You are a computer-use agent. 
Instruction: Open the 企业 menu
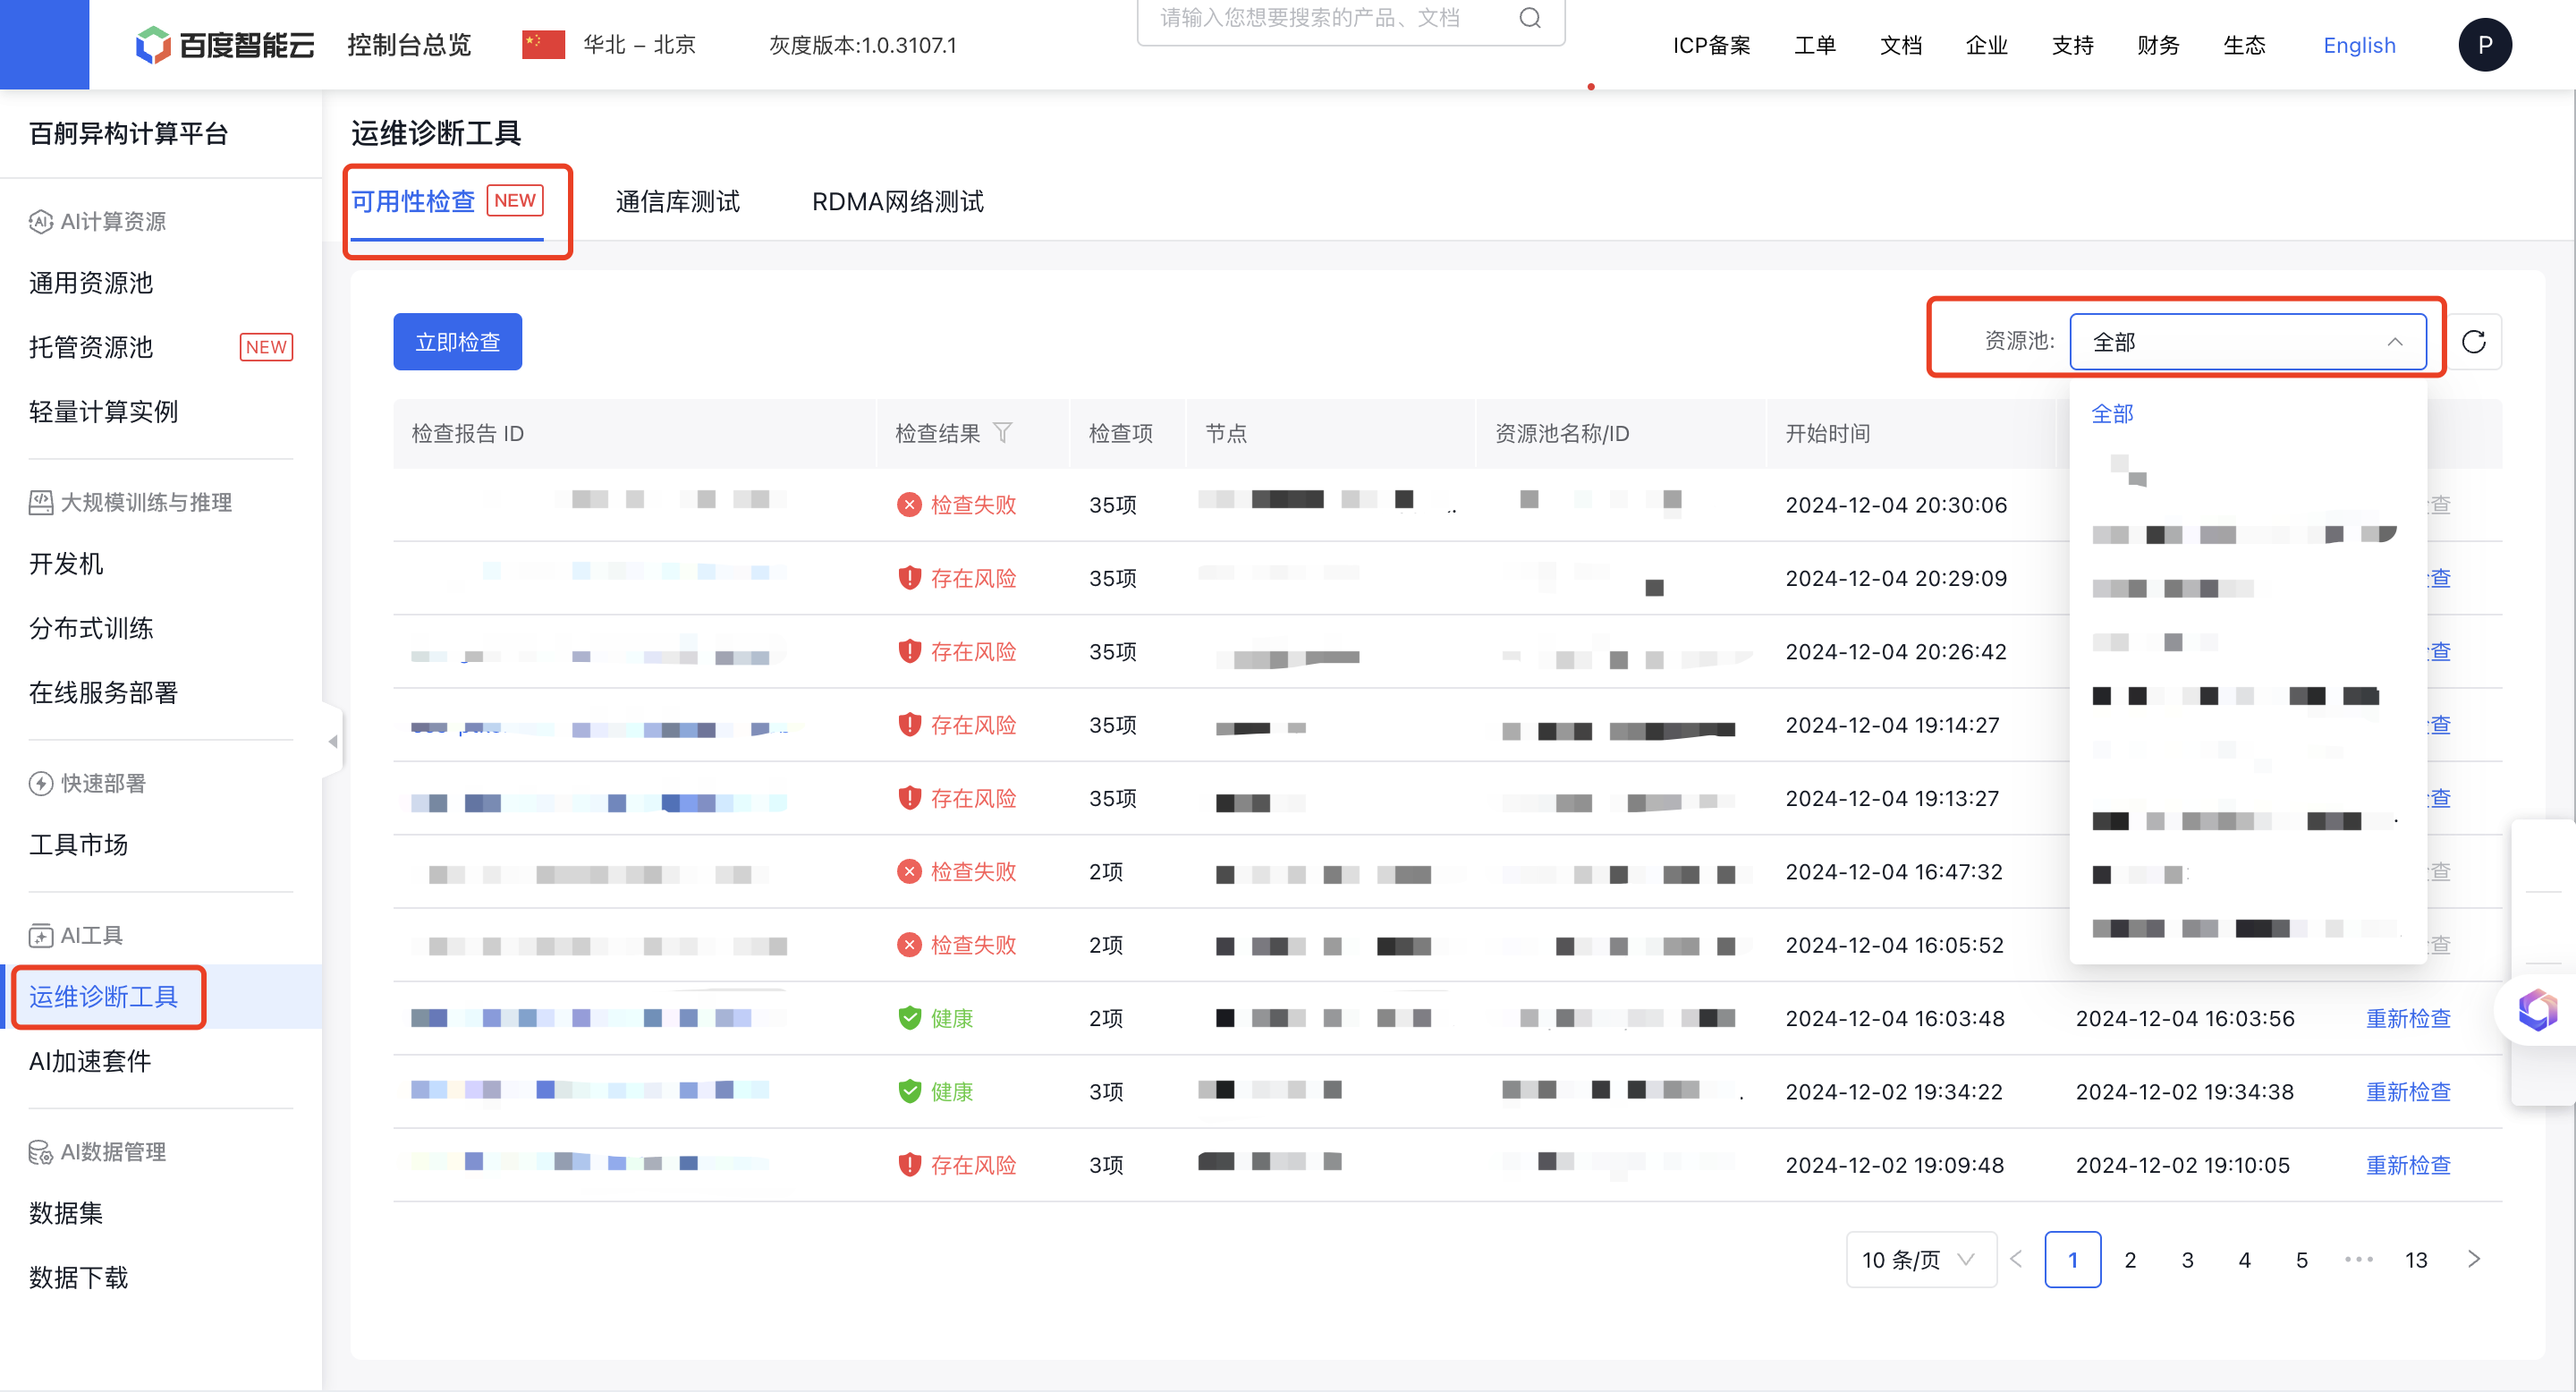click(x=1986, y=45)
